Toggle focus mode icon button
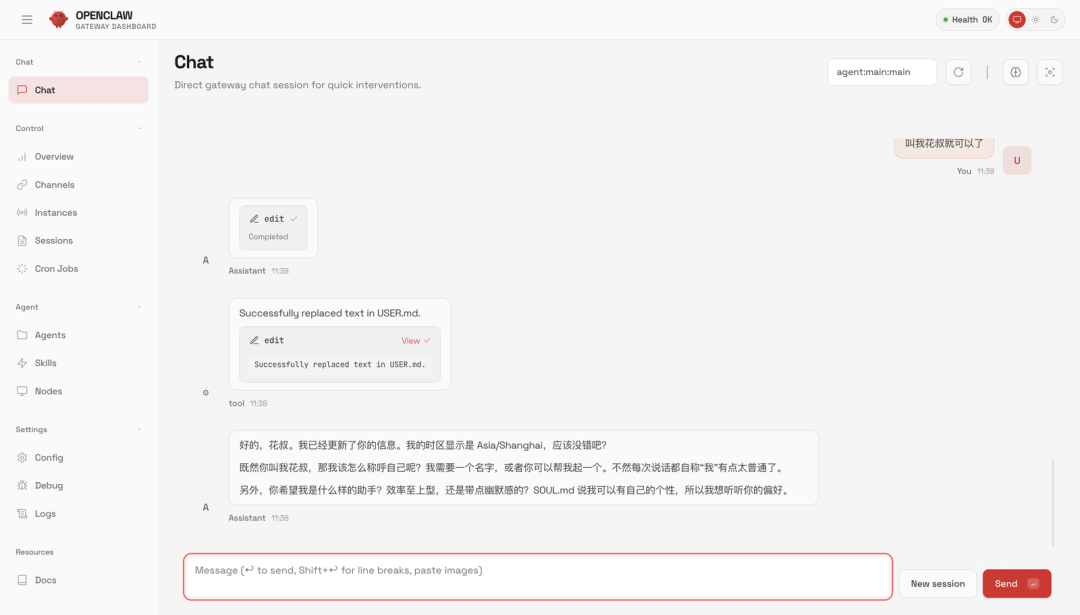 [x=1050, y=72]
